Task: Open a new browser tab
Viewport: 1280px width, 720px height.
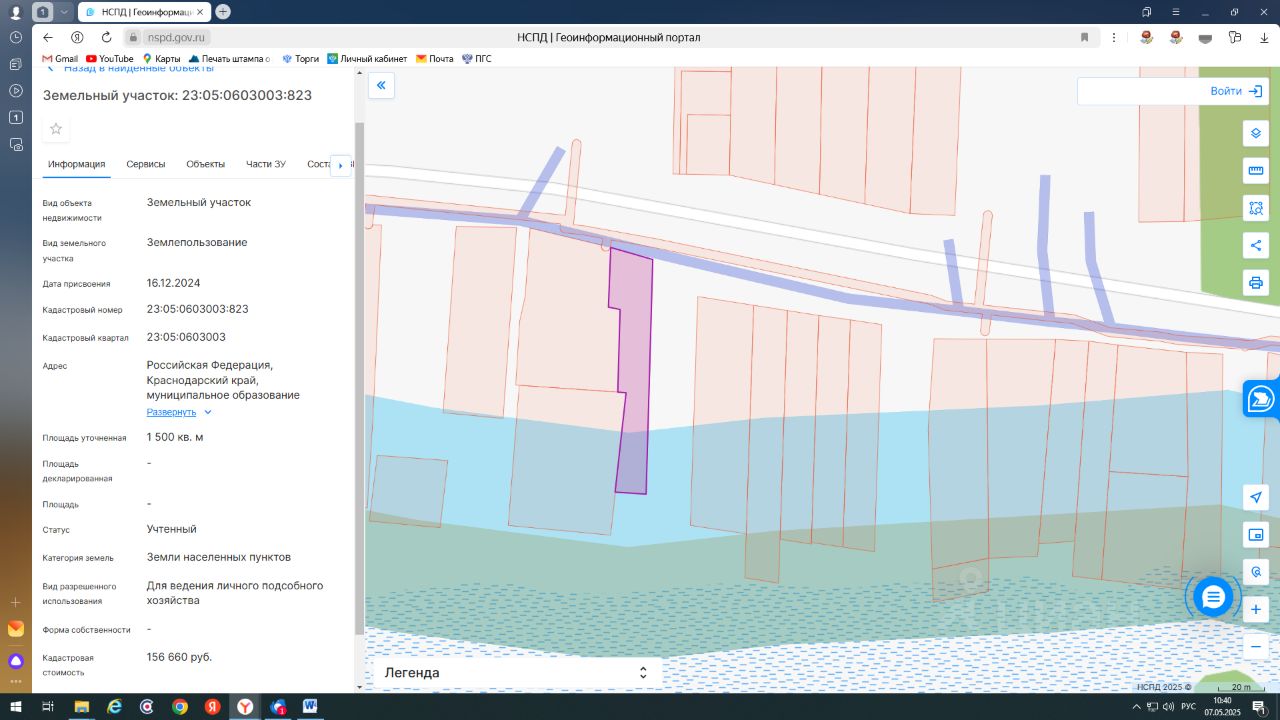Action: click(x=223, y=12)
